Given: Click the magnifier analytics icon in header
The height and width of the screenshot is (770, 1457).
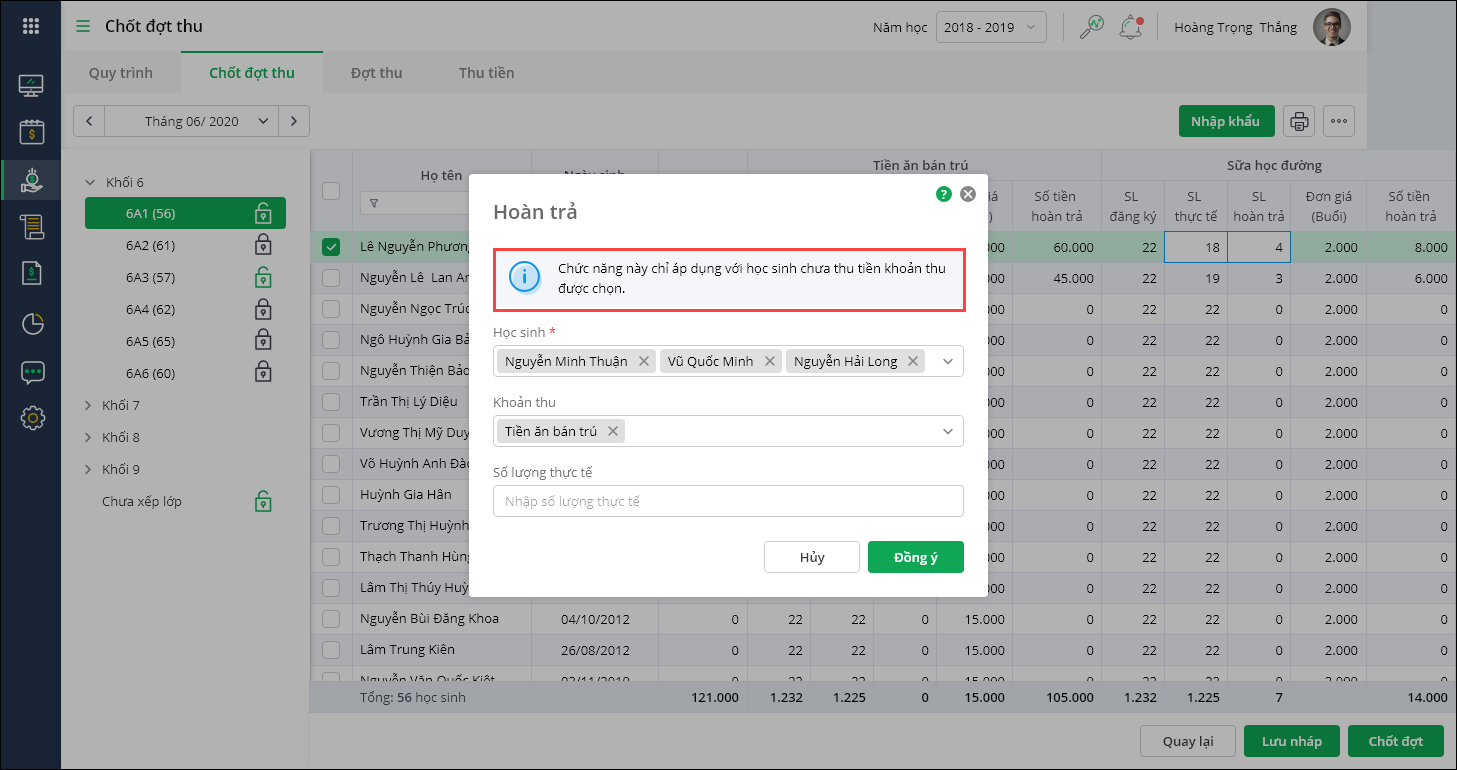Looking at the screenshot, I should 1091,27.
